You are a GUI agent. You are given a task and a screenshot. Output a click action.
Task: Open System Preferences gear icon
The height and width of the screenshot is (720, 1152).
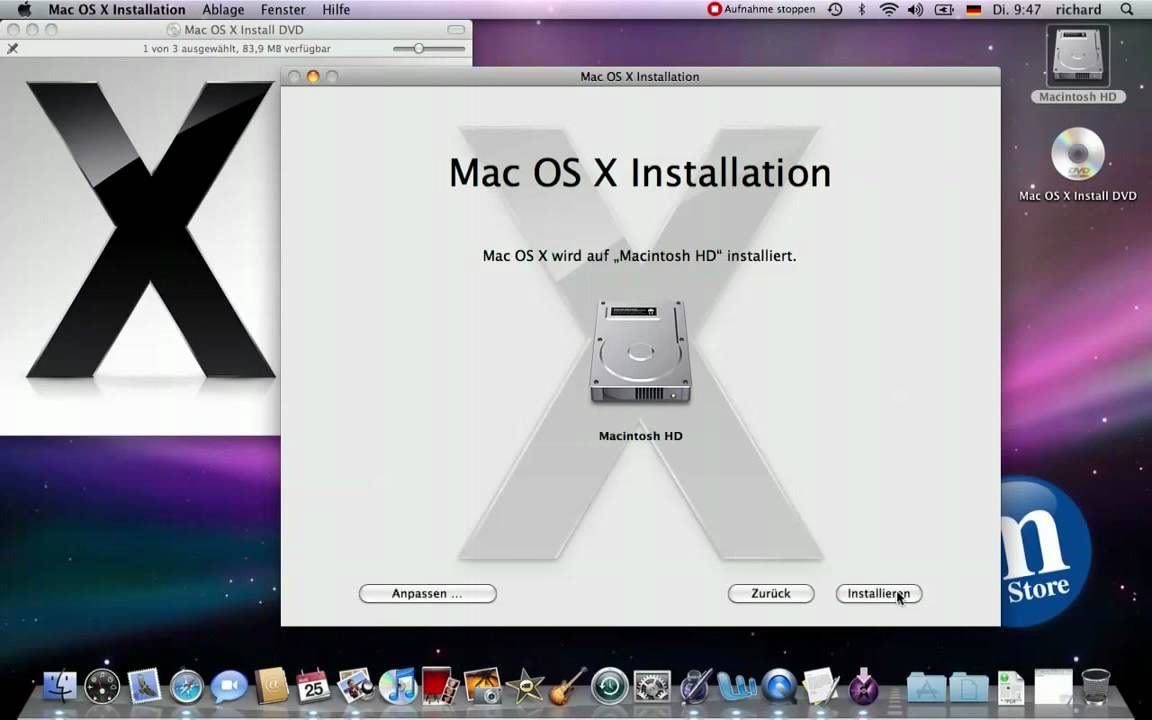pyautogui.click(x=652, y=687)
